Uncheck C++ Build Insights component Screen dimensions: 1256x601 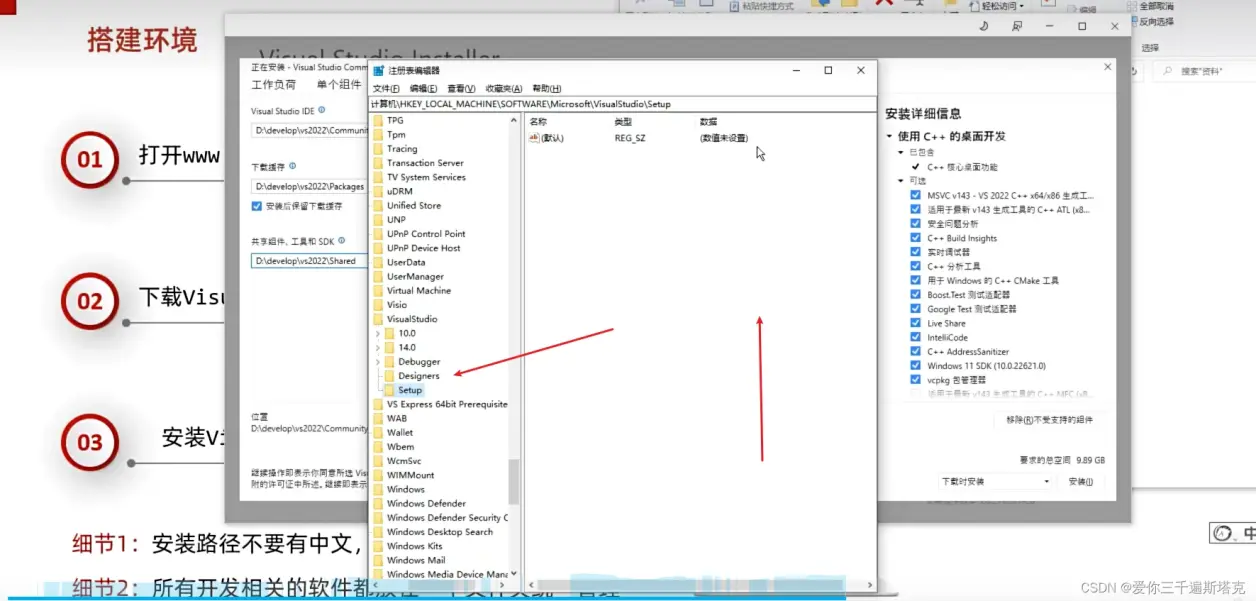pos(915,238)
